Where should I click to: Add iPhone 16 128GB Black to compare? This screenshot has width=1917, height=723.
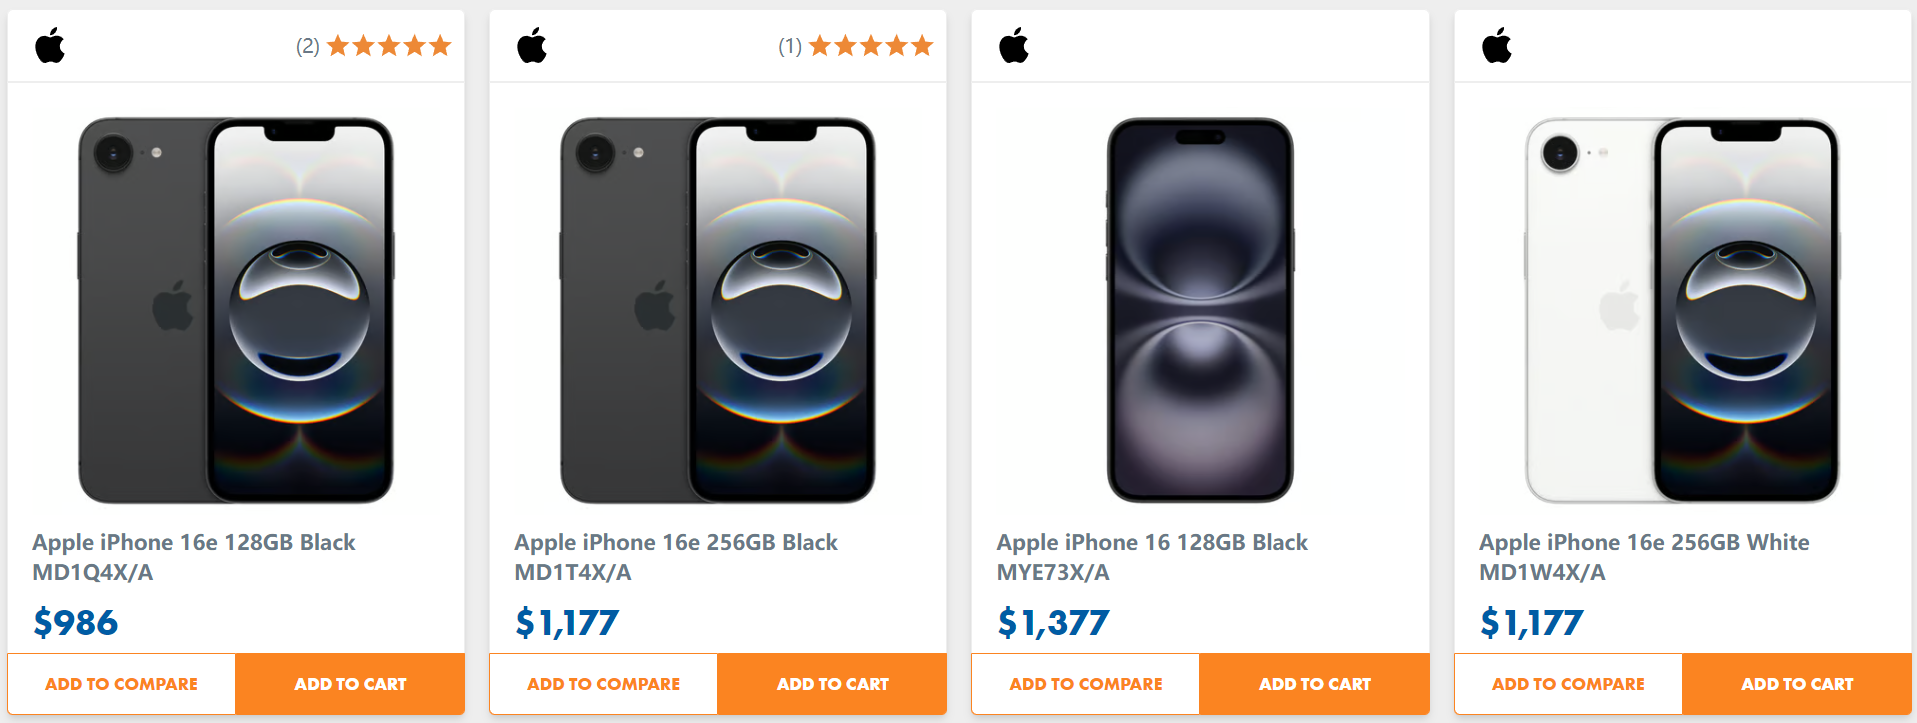1085,684
